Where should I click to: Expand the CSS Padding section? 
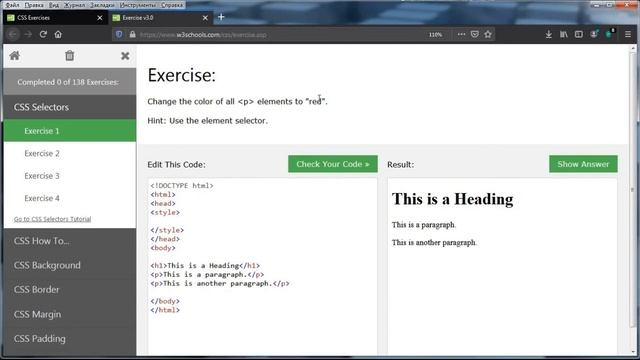pos(70,339)
